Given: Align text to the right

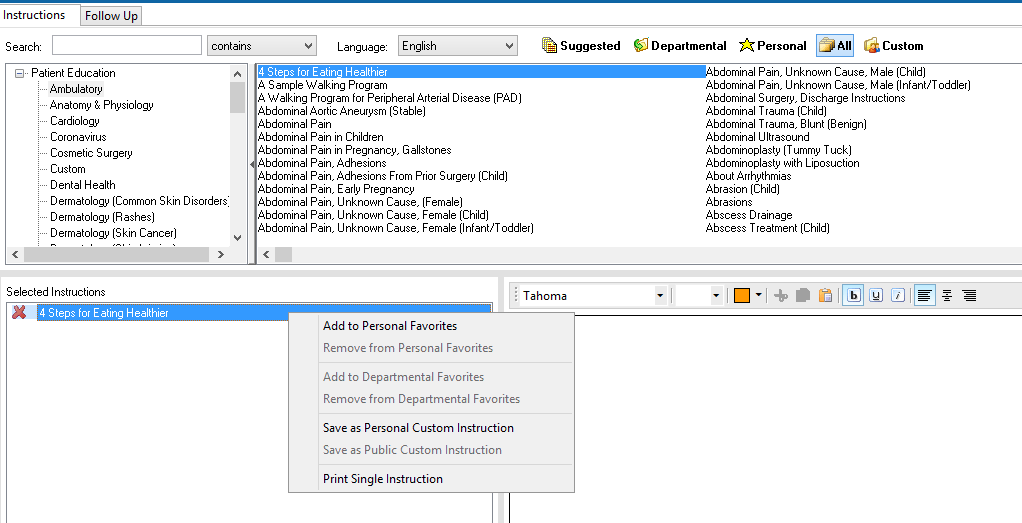Looking at the screenshot, I should [x=969, y=296].
